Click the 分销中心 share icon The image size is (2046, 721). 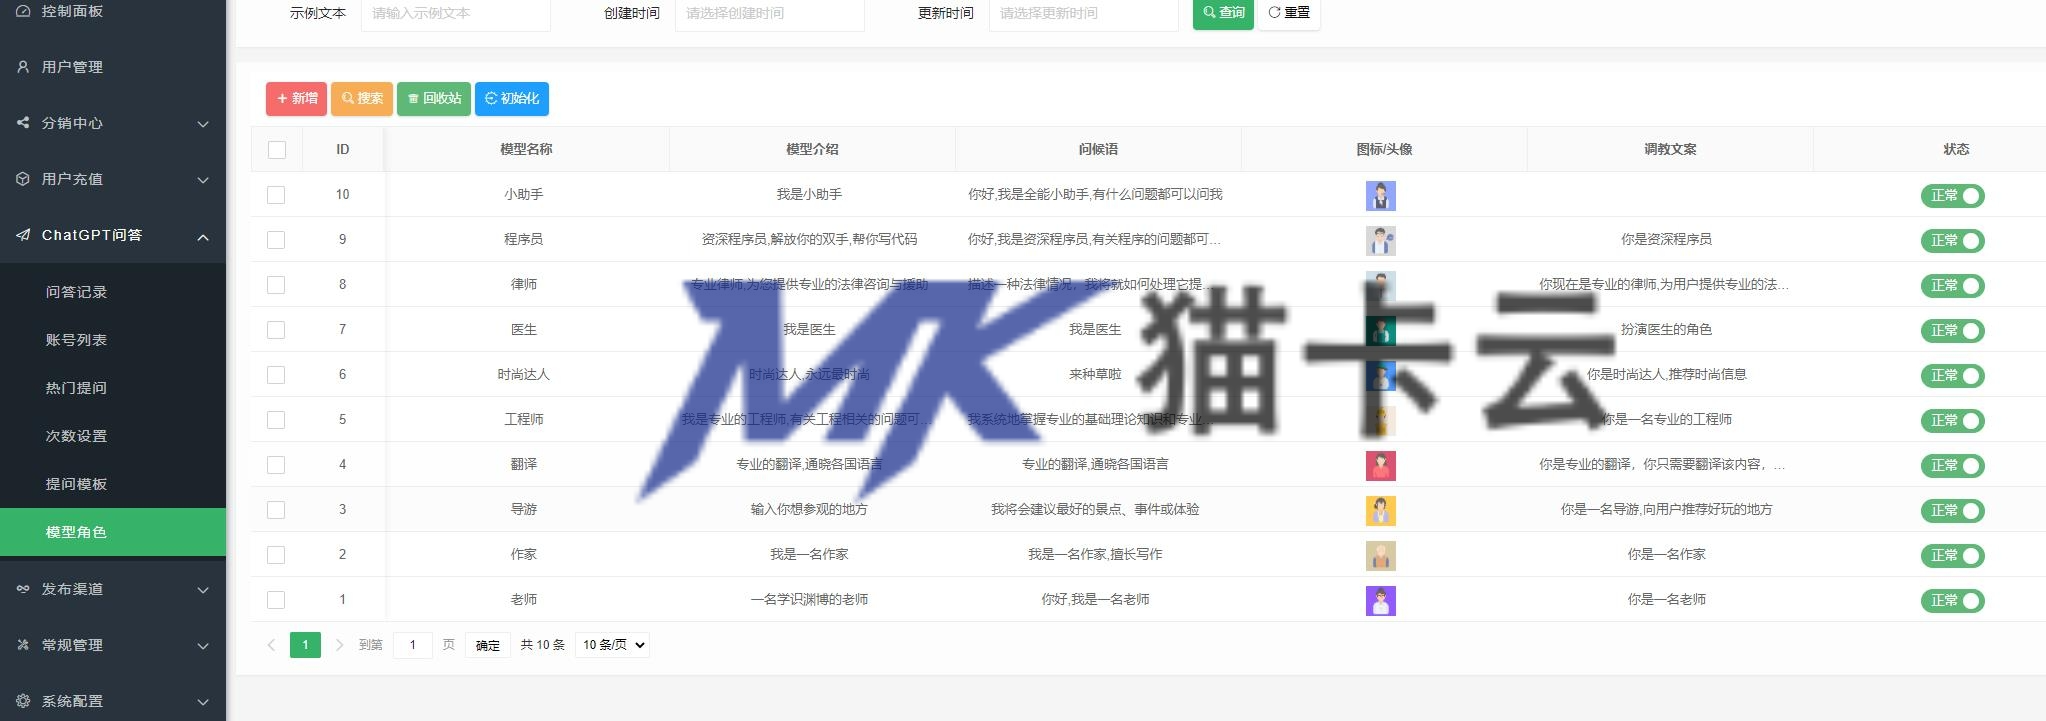tap(23, 123)
